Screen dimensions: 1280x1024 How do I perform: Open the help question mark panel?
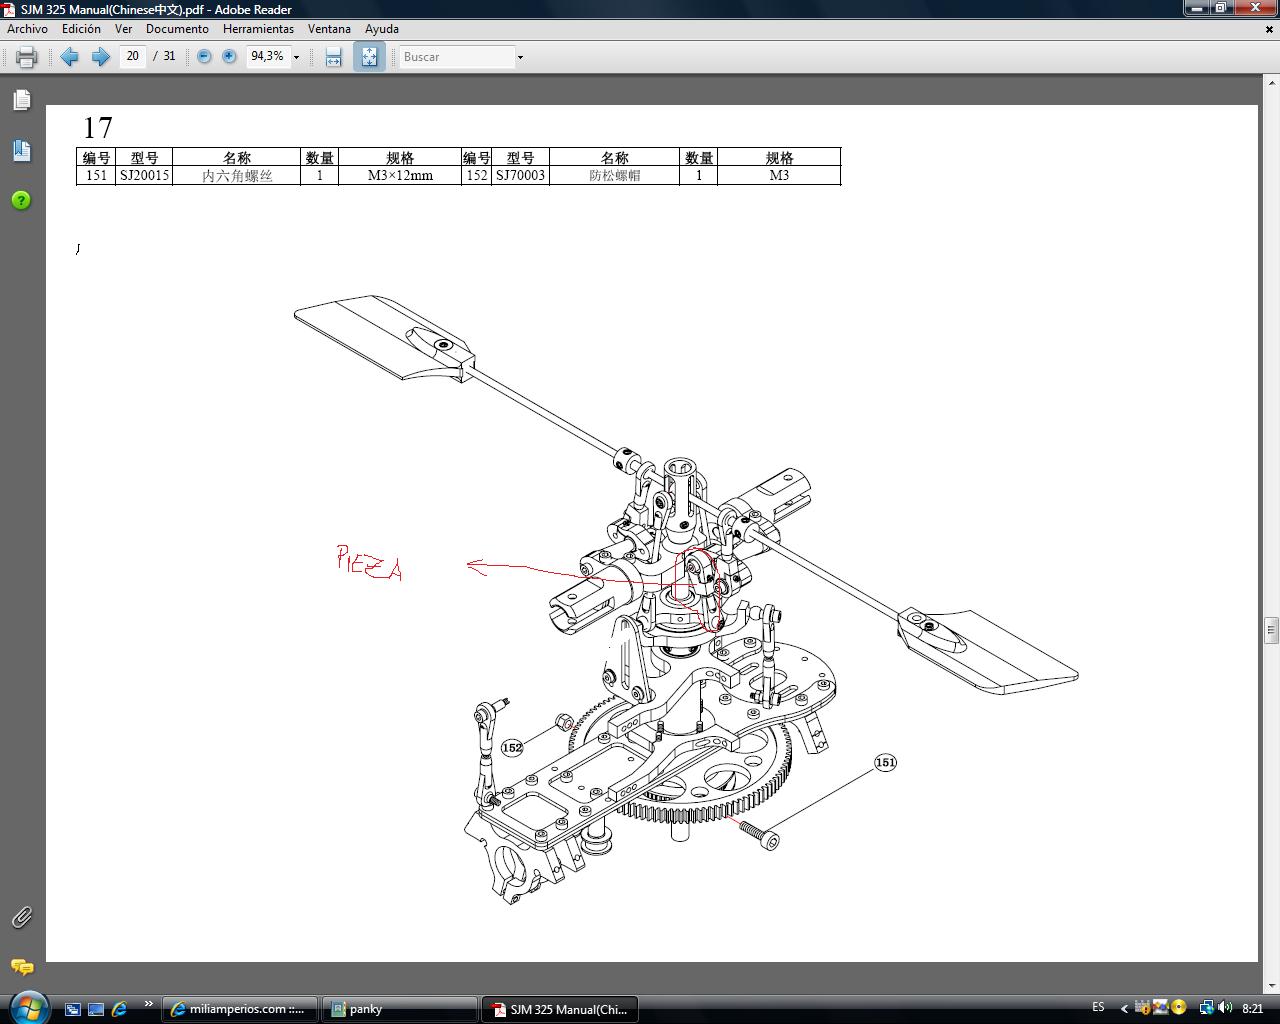tap(21, 200)
